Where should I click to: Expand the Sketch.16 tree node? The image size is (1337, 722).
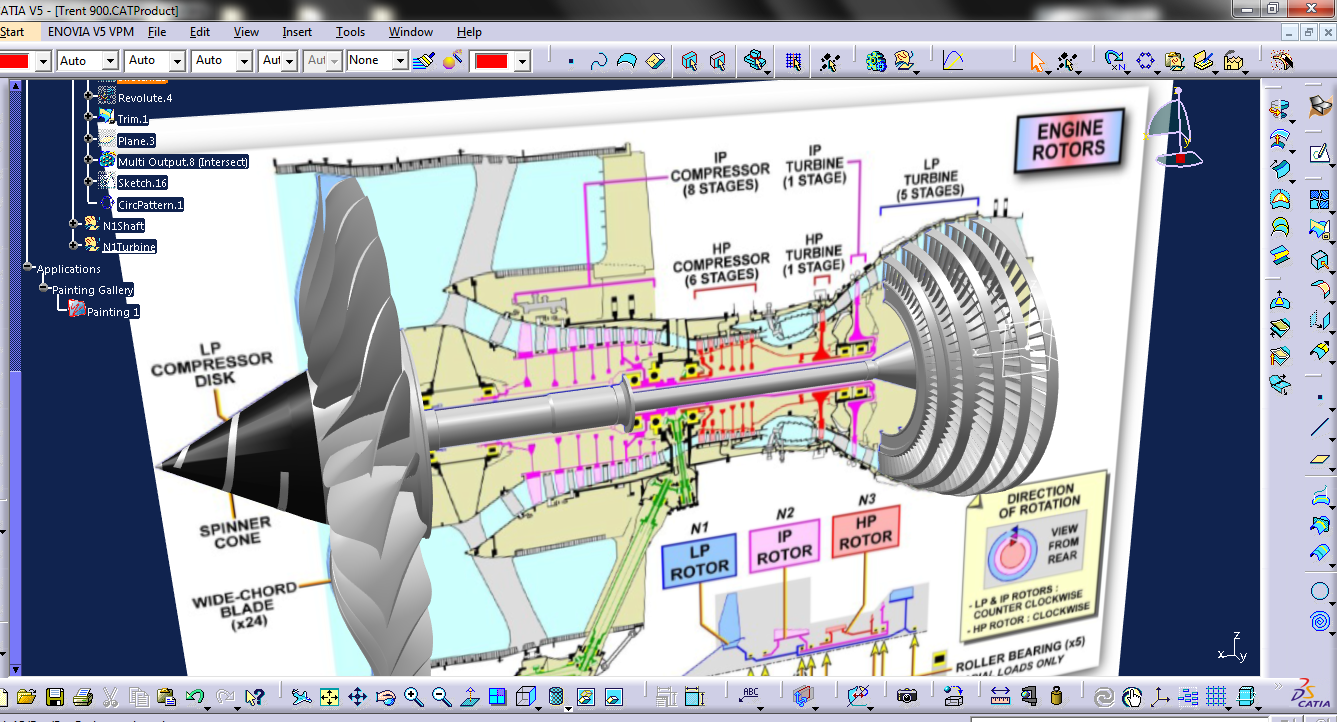(x=89, y=182)
